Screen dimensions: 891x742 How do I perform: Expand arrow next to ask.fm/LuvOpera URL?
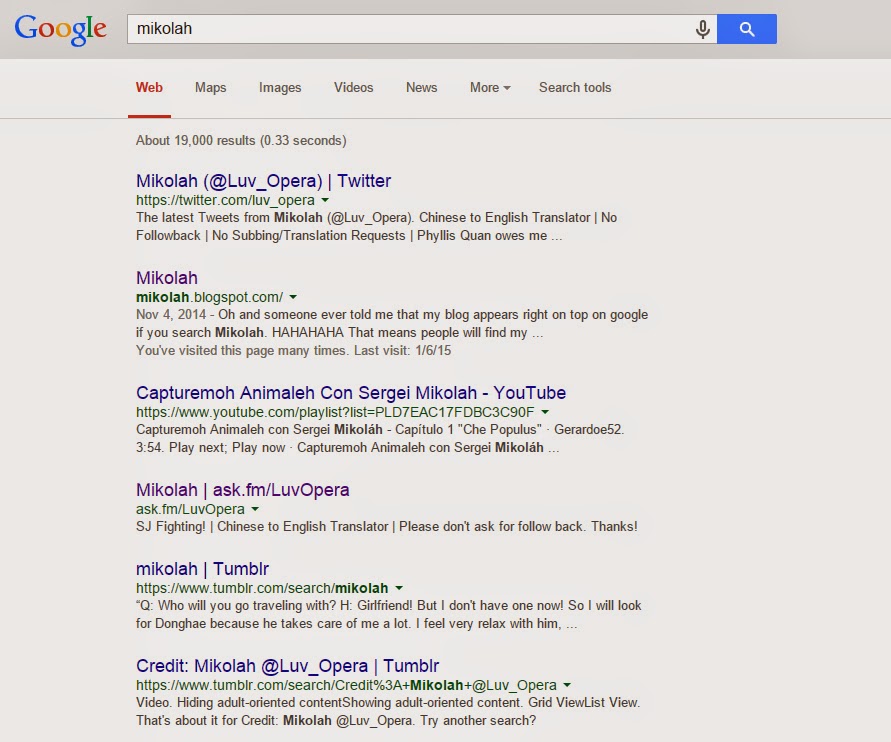pos(255,509)
